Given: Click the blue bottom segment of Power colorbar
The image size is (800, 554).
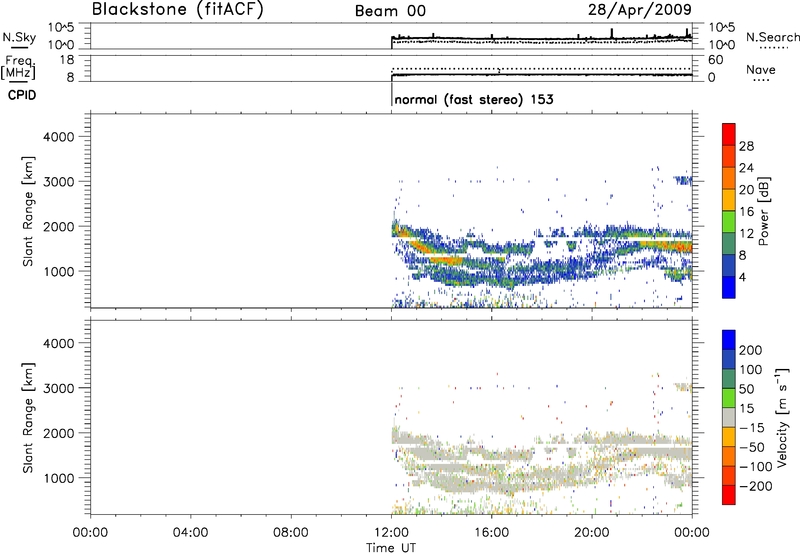Looking at the screenshot, I should [x=729, y=287].
